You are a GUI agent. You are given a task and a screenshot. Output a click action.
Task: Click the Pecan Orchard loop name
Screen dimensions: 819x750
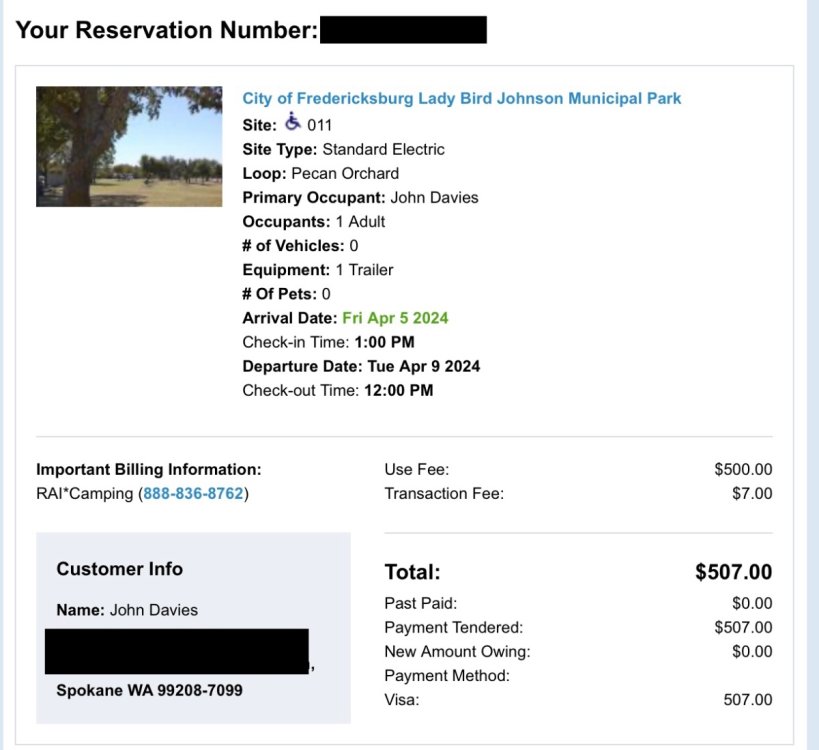344,173
